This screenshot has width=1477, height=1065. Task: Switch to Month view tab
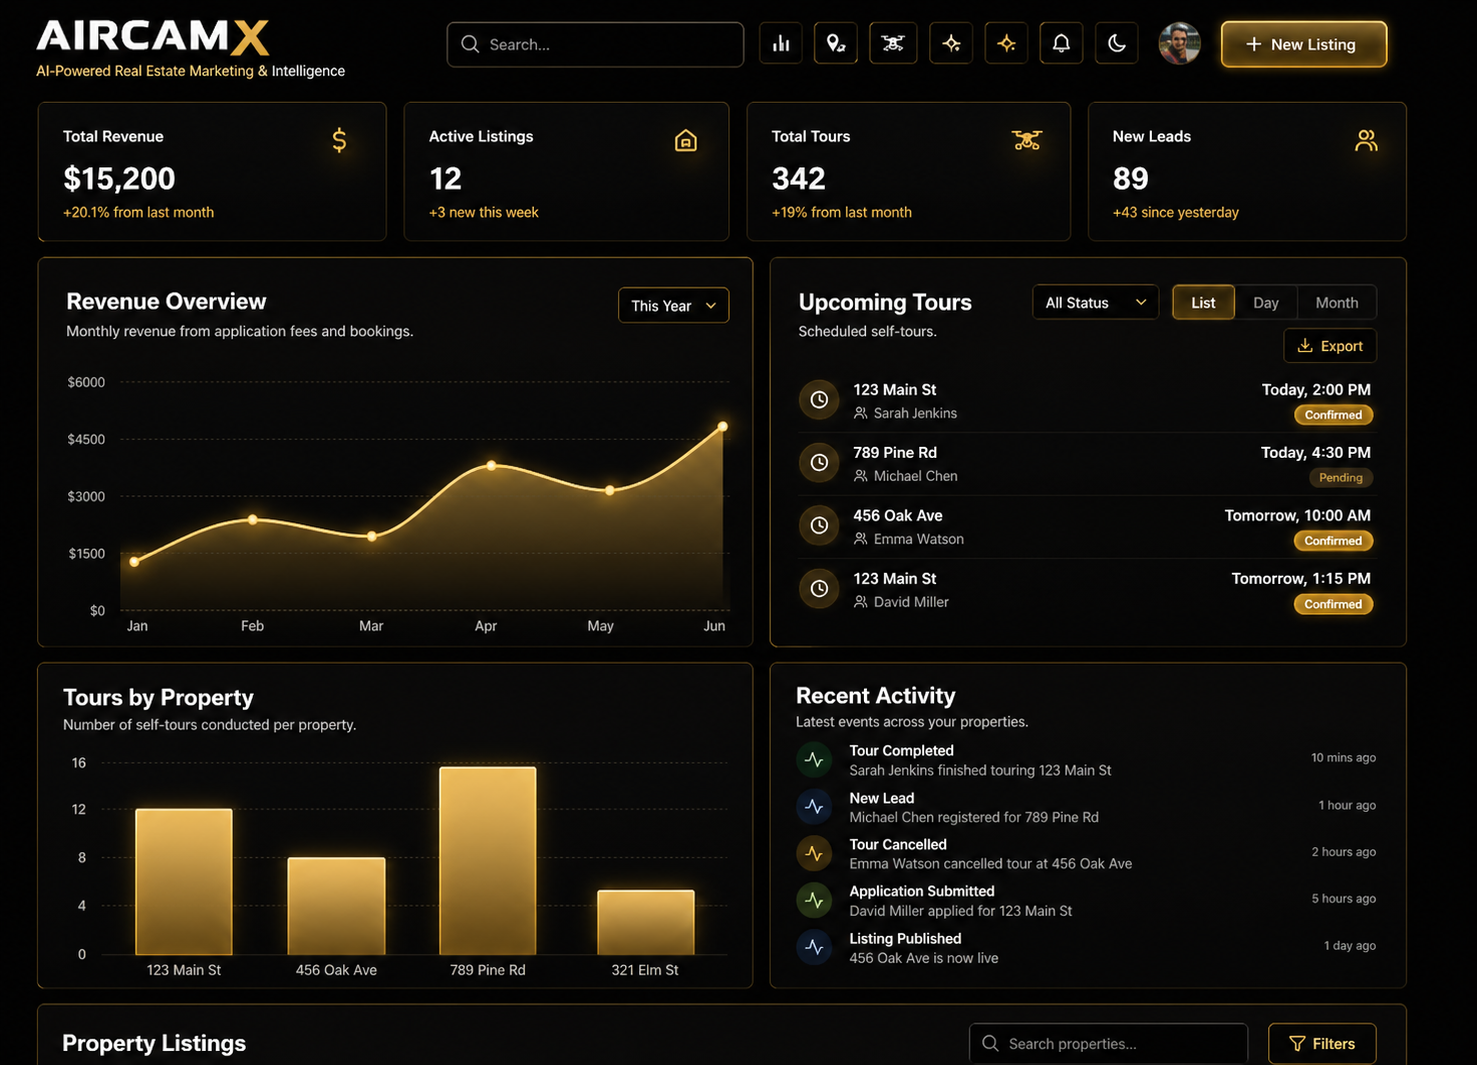pos(1337,302)
